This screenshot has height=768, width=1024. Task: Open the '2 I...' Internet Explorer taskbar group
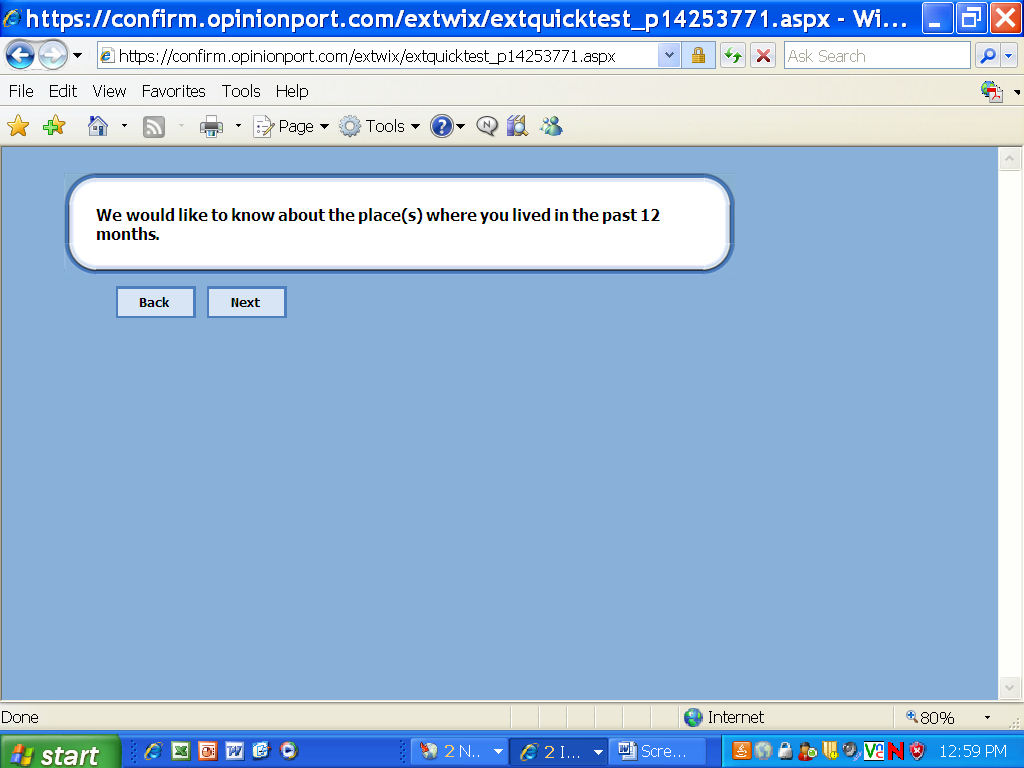tap(560, 751)
